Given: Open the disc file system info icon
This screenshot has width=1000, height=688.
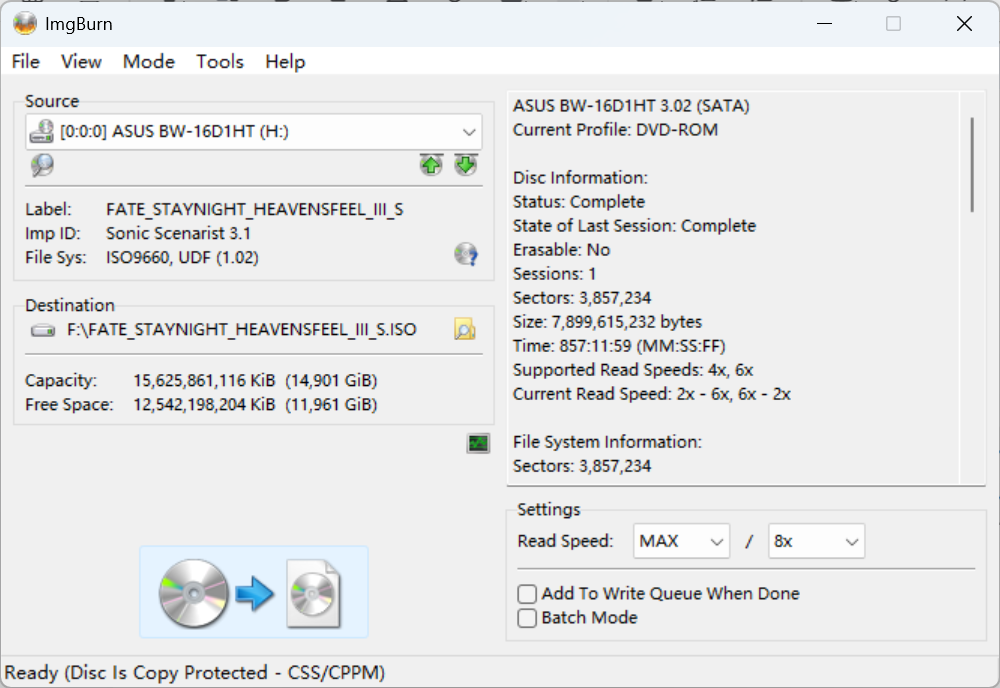Looking at the screenshot, I should tap(466, 254).
